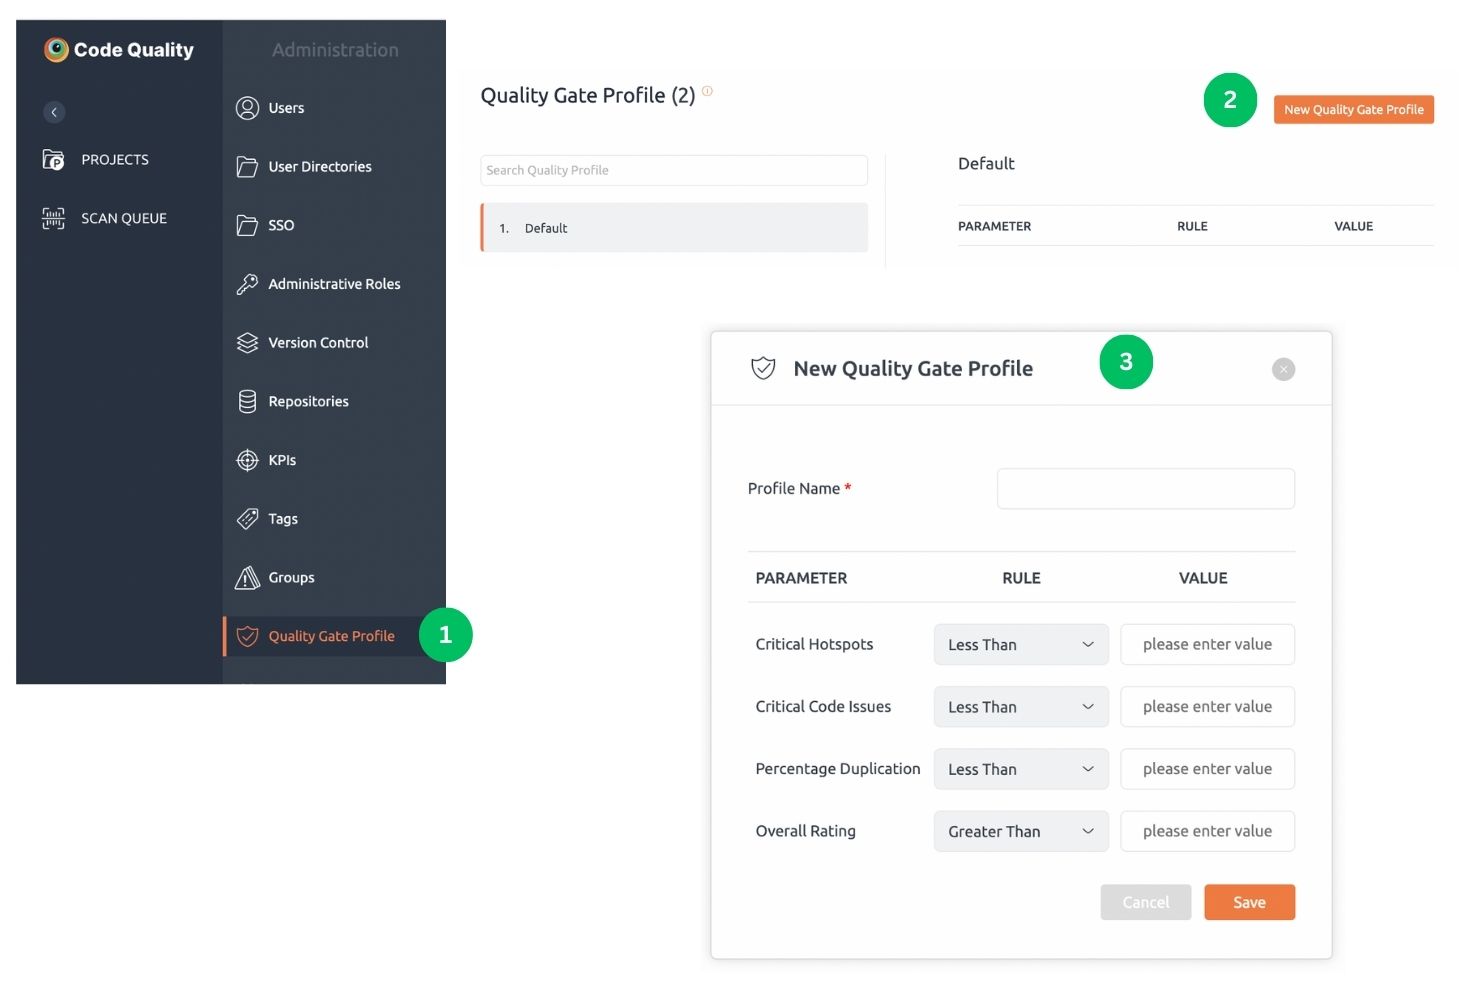The height and width of the screenshot is (1000, 1482).
Task: Click the Users profile icon
Action: tap(247, 108)
